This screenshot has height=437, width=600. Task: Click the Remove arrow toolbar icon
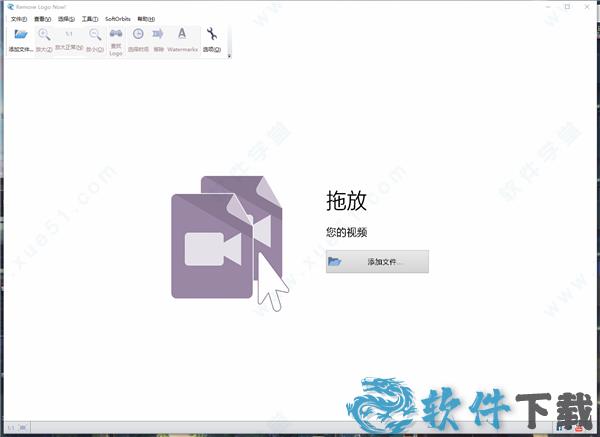pos(158,34)
